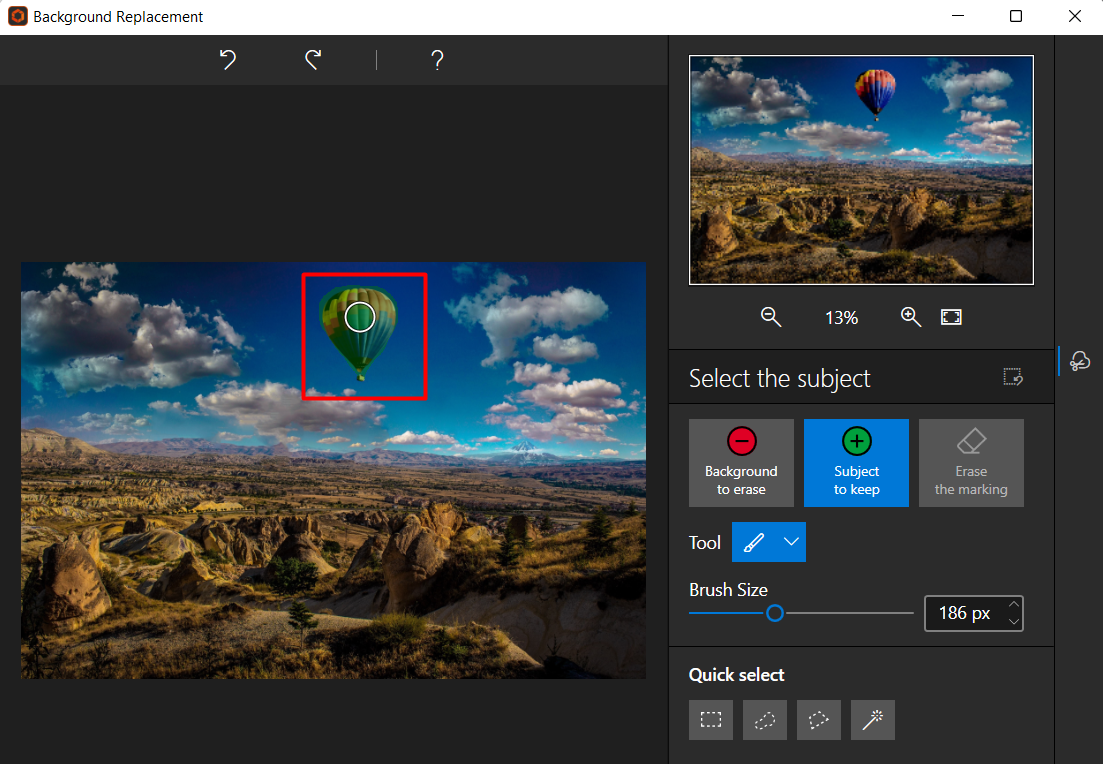Increase brush size with up arrow
This screenshot has width=1103, height=764.
click(1014, 604)
